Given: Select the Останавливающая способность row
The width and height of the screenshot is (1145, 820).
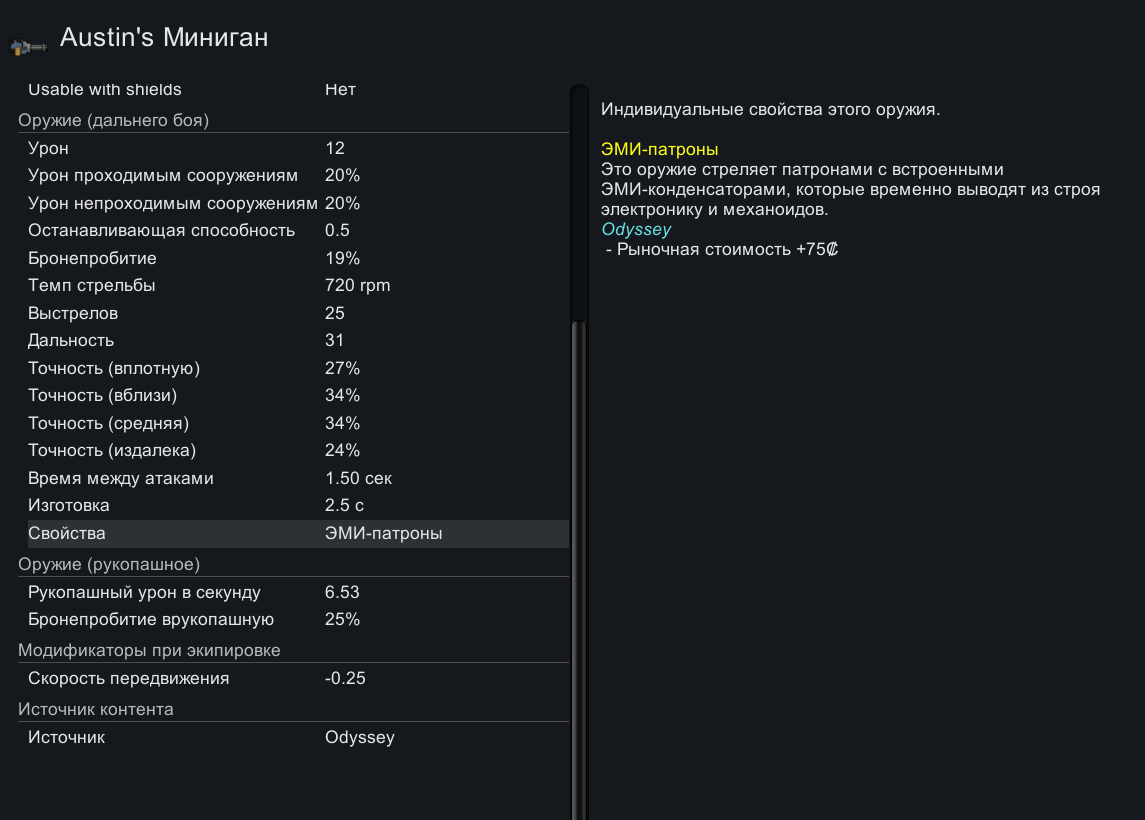Looking at the screenshot, I should coord(290,231).
